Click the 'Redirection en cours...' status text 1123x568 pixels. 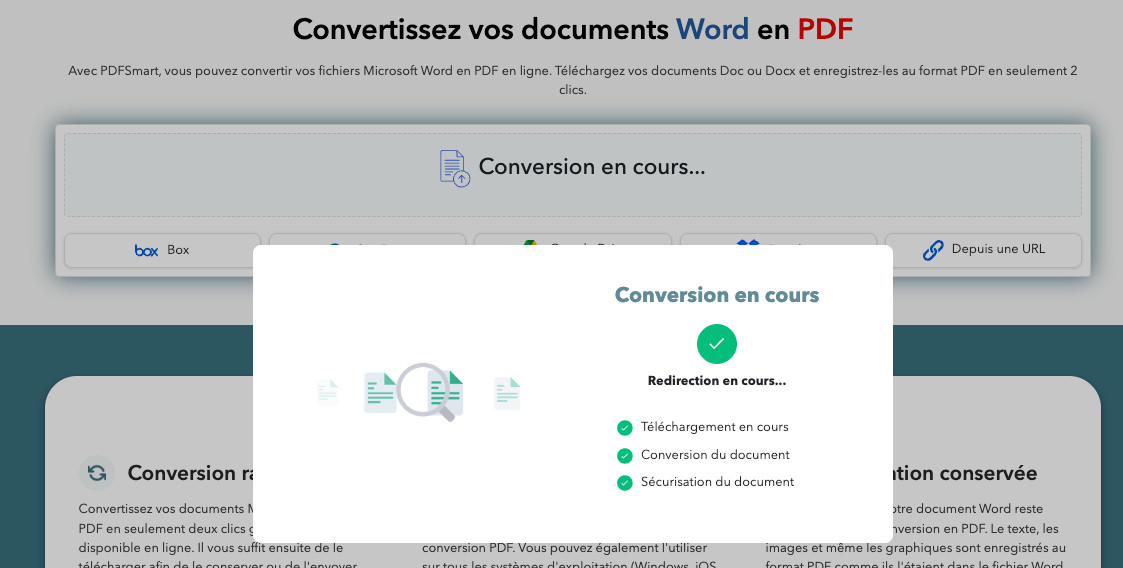click(716, 381)
